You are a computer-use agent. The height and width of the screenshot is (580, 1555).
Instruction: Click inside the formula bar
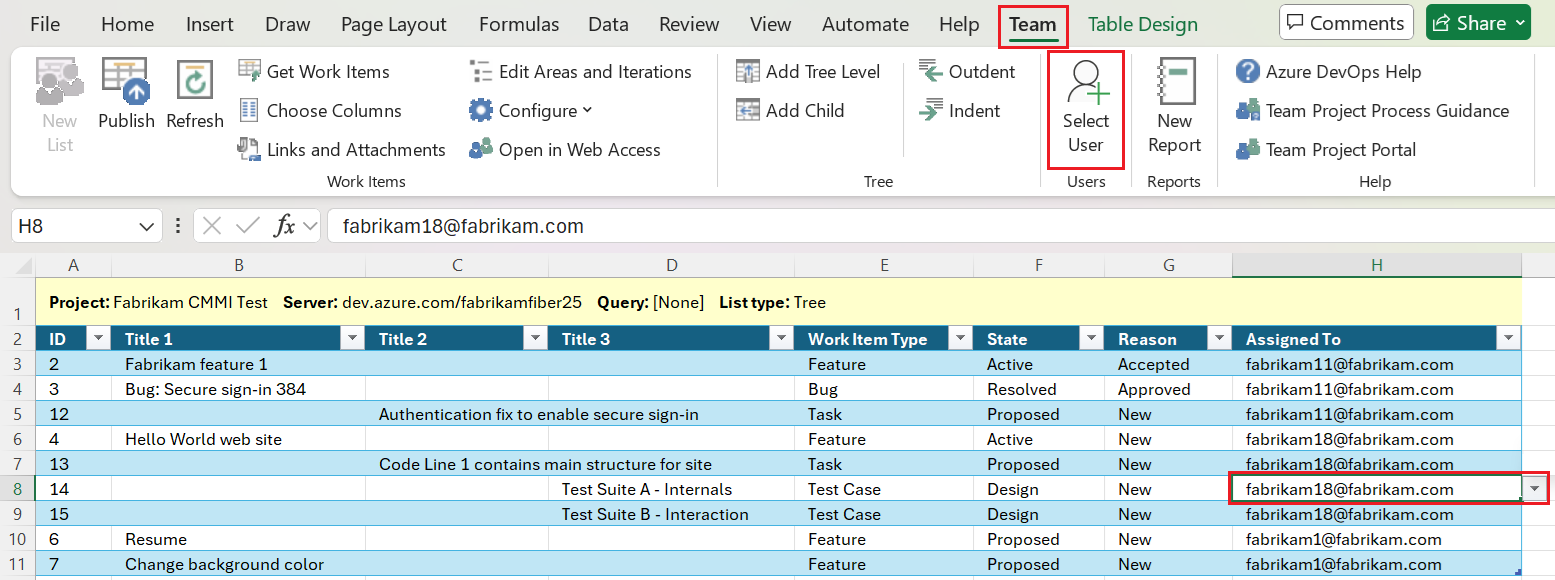[700, 225]
